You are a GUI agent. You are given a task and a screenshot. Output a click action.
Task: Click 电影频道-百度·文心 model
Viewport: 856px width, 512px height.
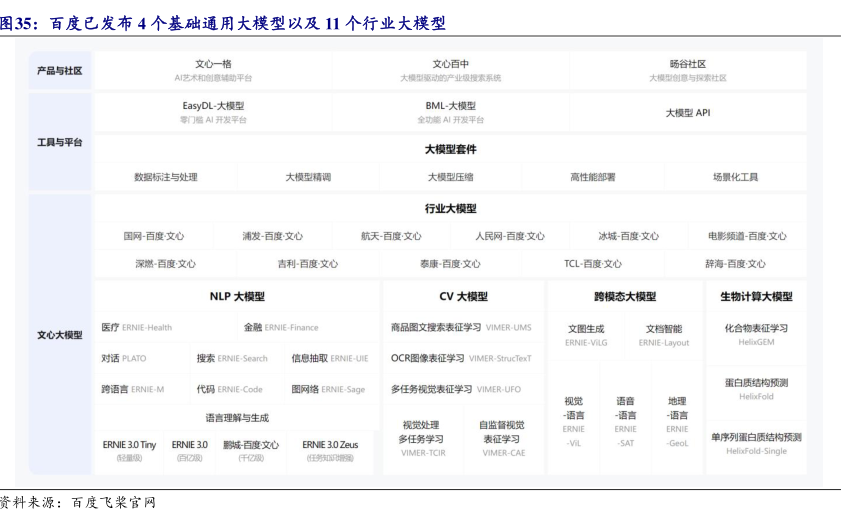[x=747, y=236]
